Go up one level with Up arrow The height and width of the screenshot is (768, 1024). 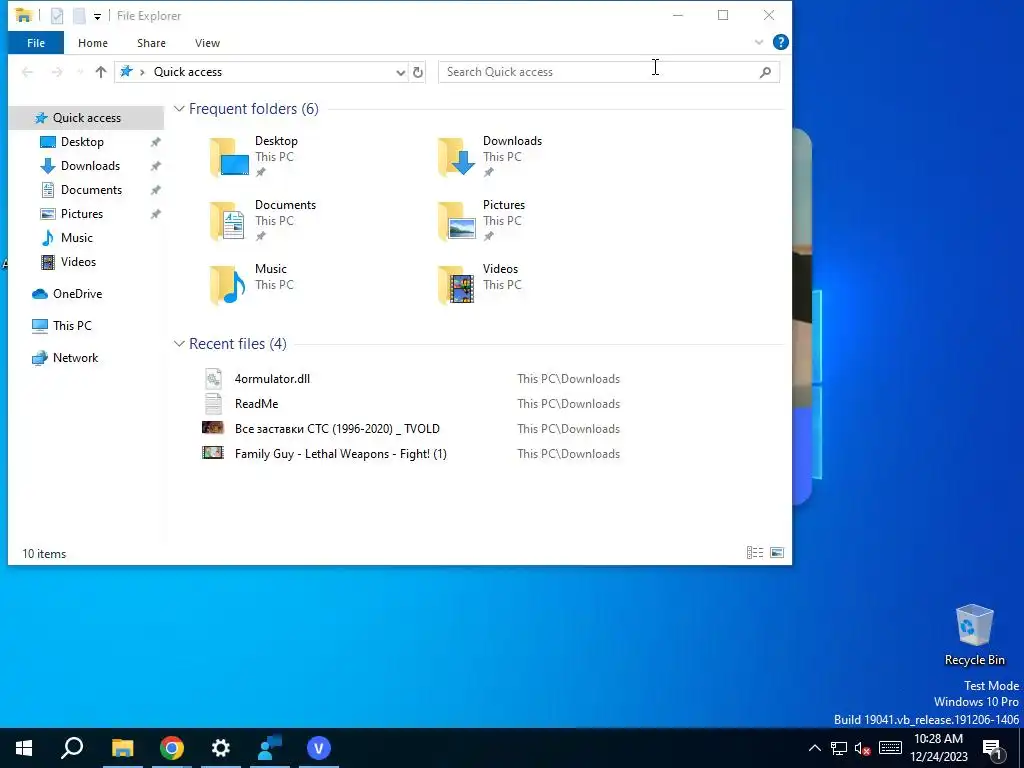tap(101, 72)
